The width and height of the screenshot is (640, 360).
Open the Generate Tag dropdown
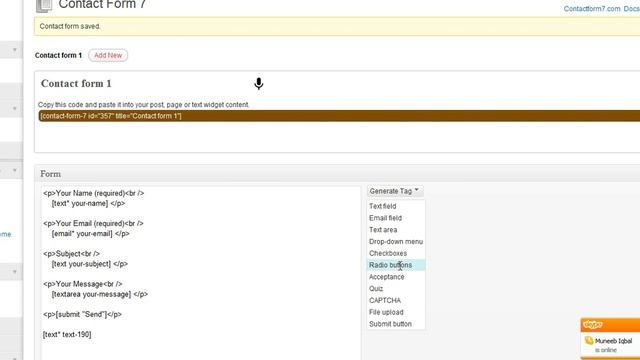click(394, 191)
